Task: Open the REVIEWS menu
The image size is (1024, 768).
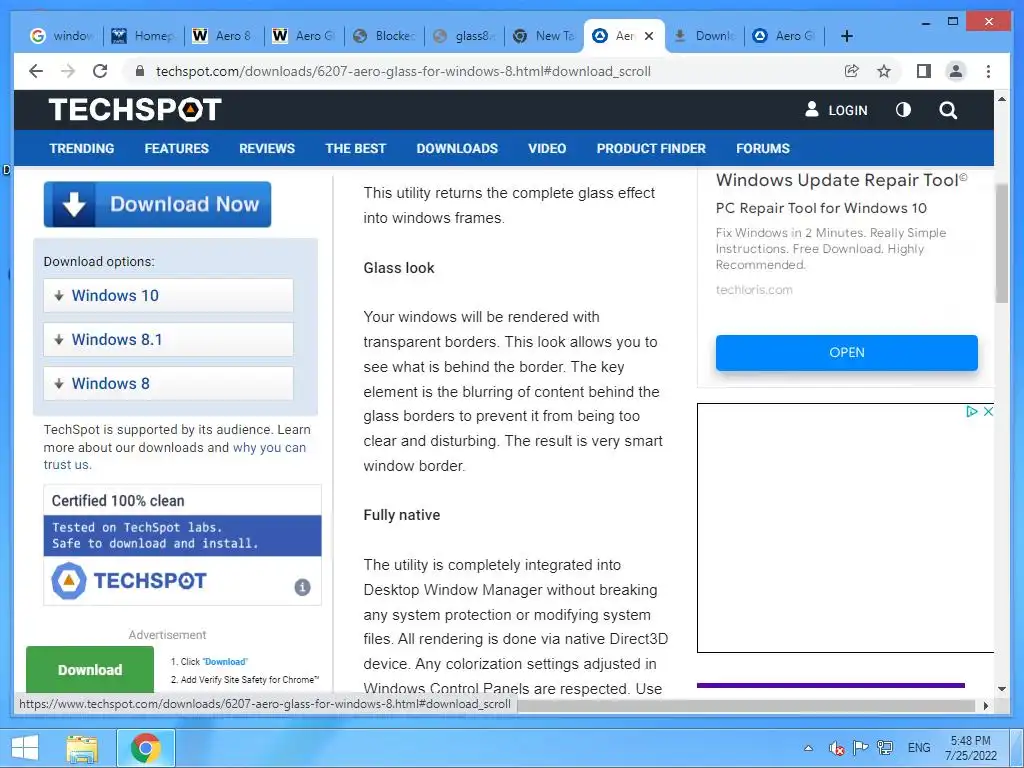Action: coord(267,148)
